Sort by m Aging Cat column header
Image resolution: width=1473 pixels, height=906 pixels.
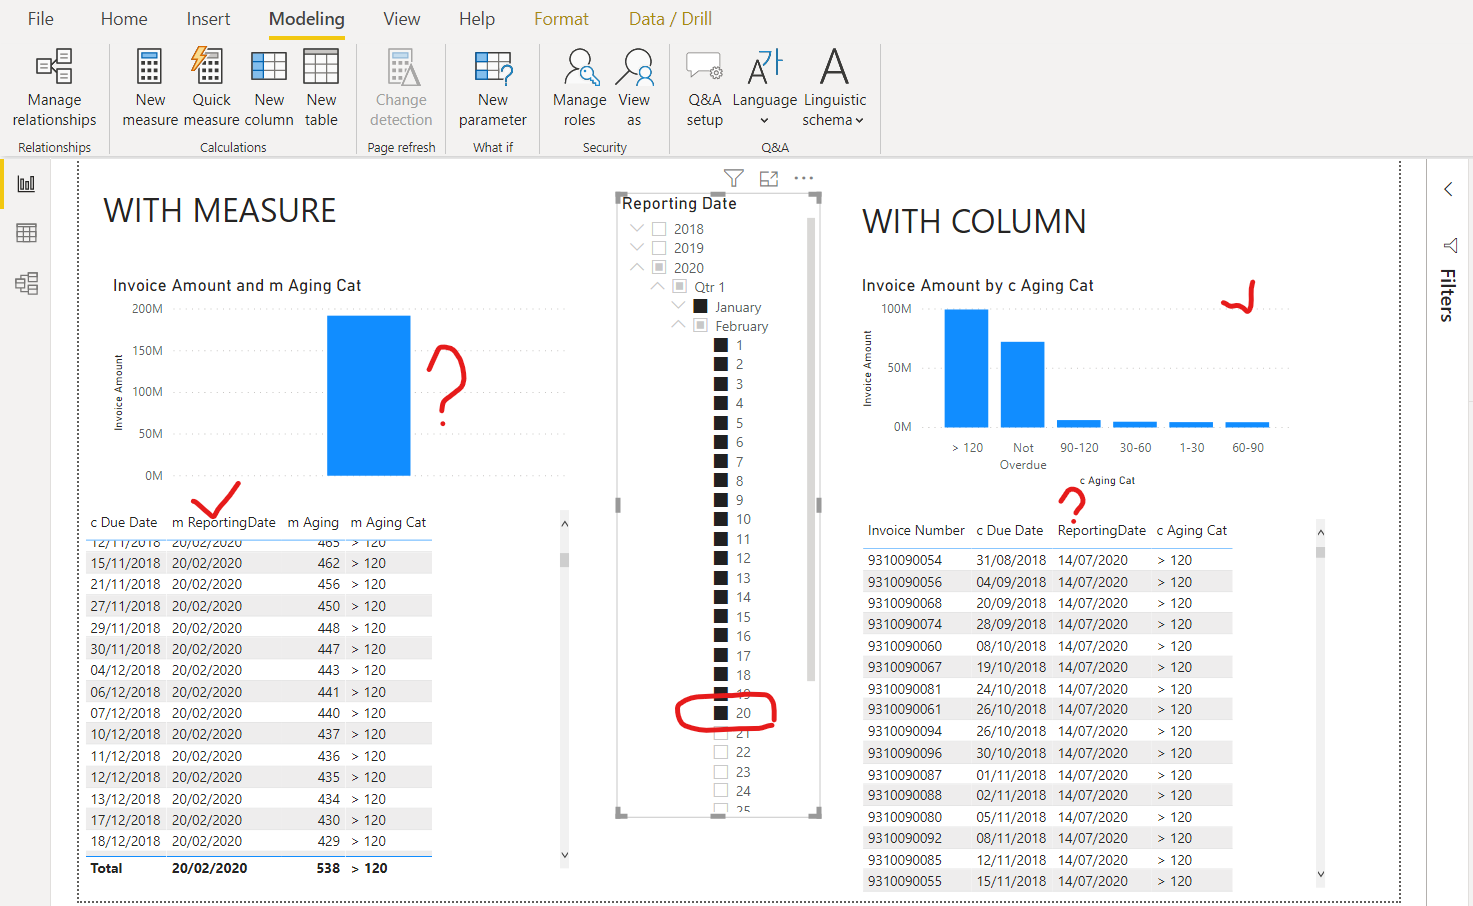388,522
